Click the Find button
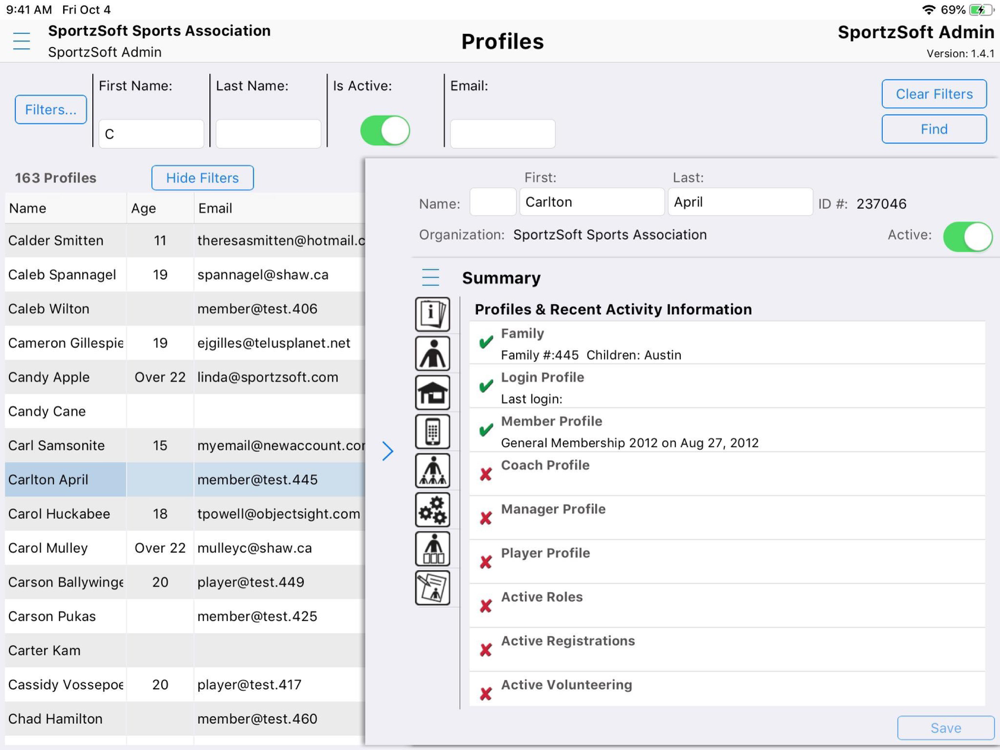The image size is (1000, 750). 934,129
